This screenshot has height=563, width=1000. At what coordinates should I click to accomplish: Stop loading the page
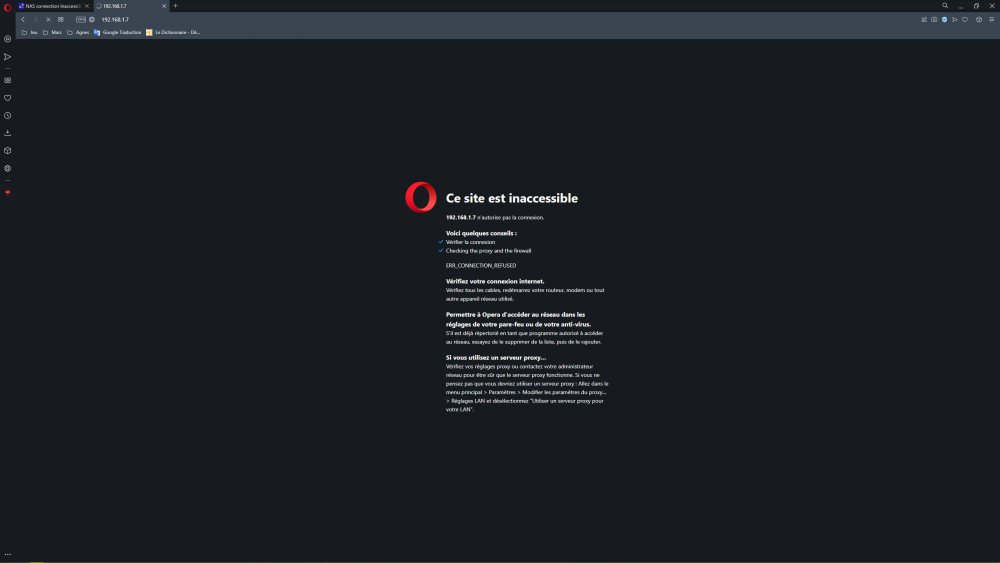tap(48, 20)
